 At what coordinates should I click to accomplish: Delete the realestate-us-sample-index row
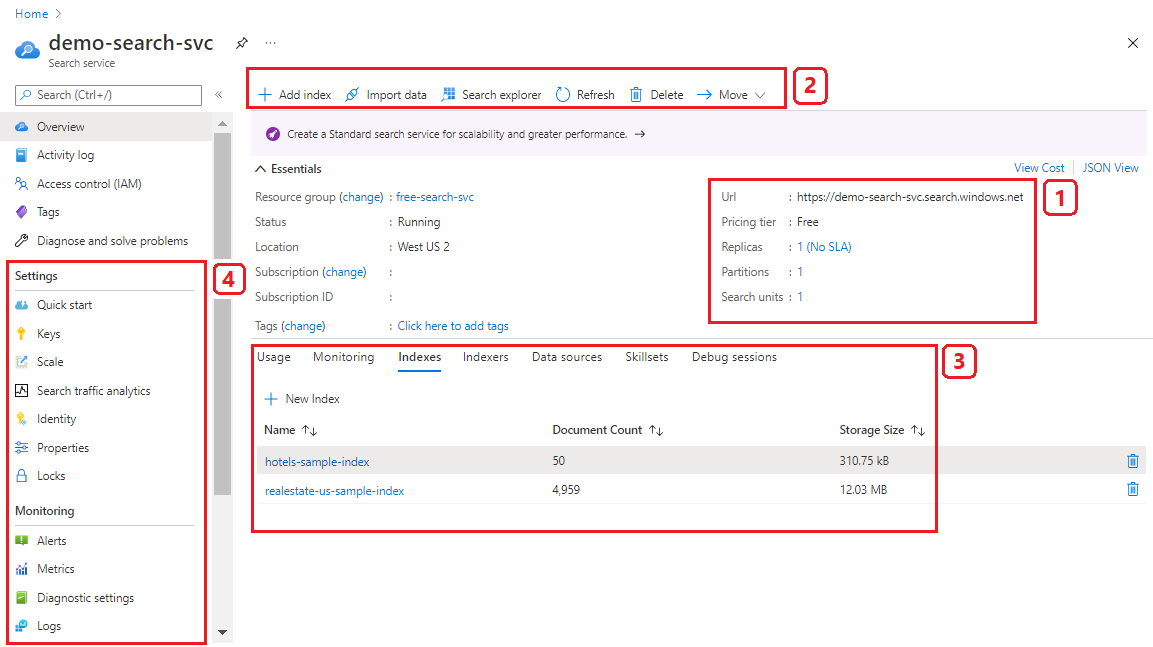click(x=1132, y=489)
